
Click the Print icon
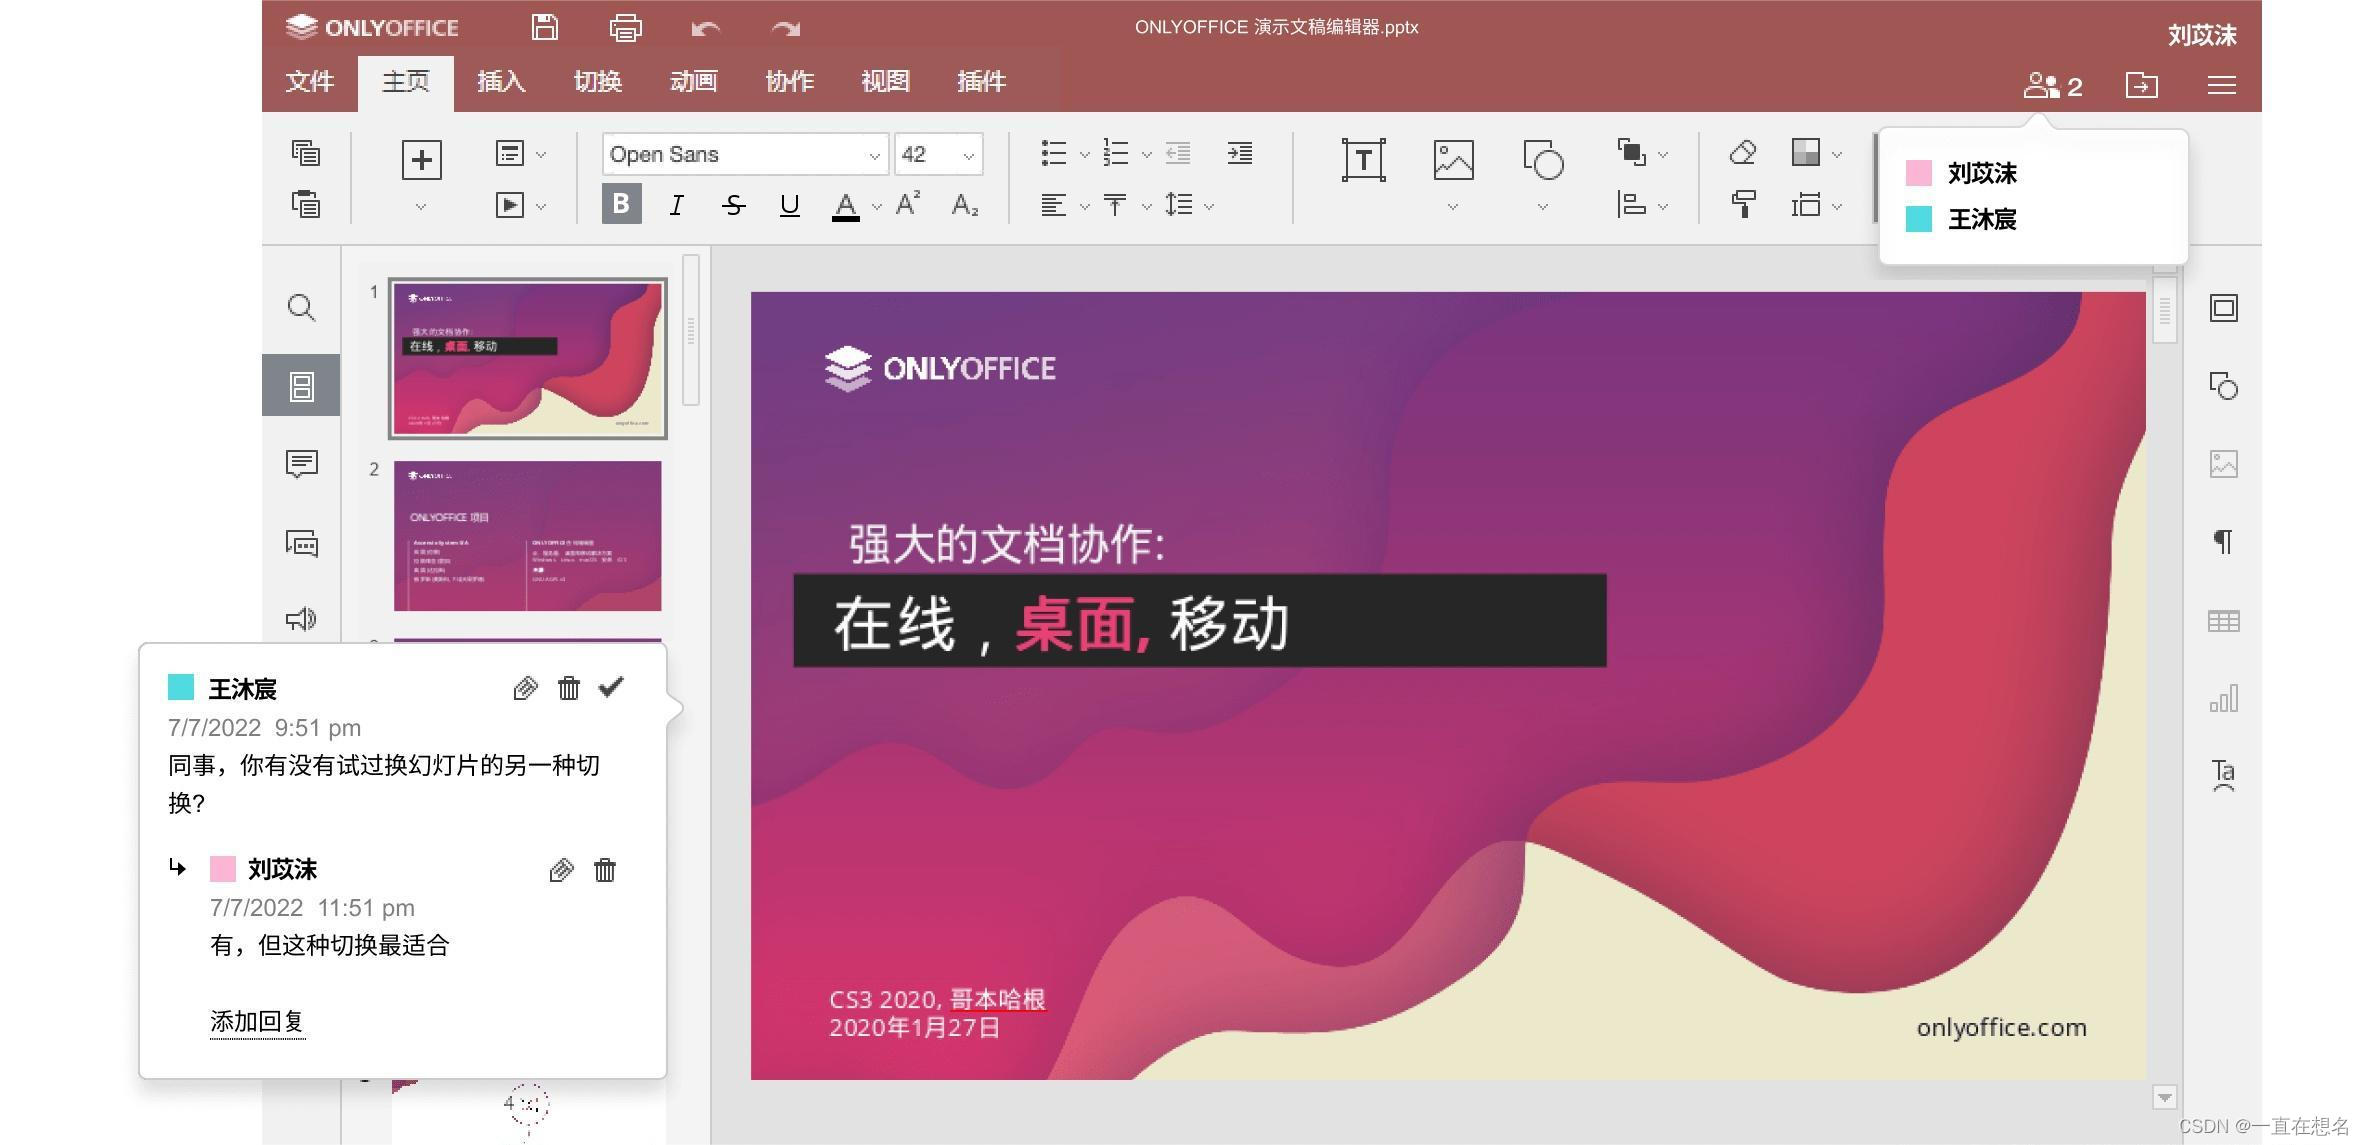625,28
